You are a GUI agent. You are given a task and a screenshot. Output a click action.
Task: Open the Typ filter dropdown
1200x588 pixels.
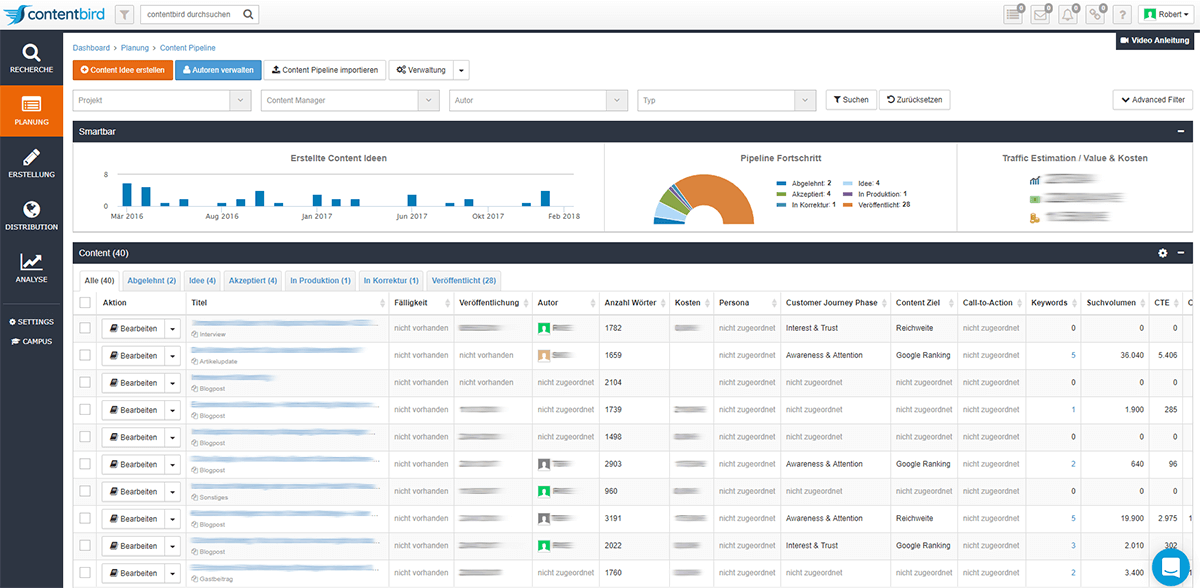coord(727,100)
